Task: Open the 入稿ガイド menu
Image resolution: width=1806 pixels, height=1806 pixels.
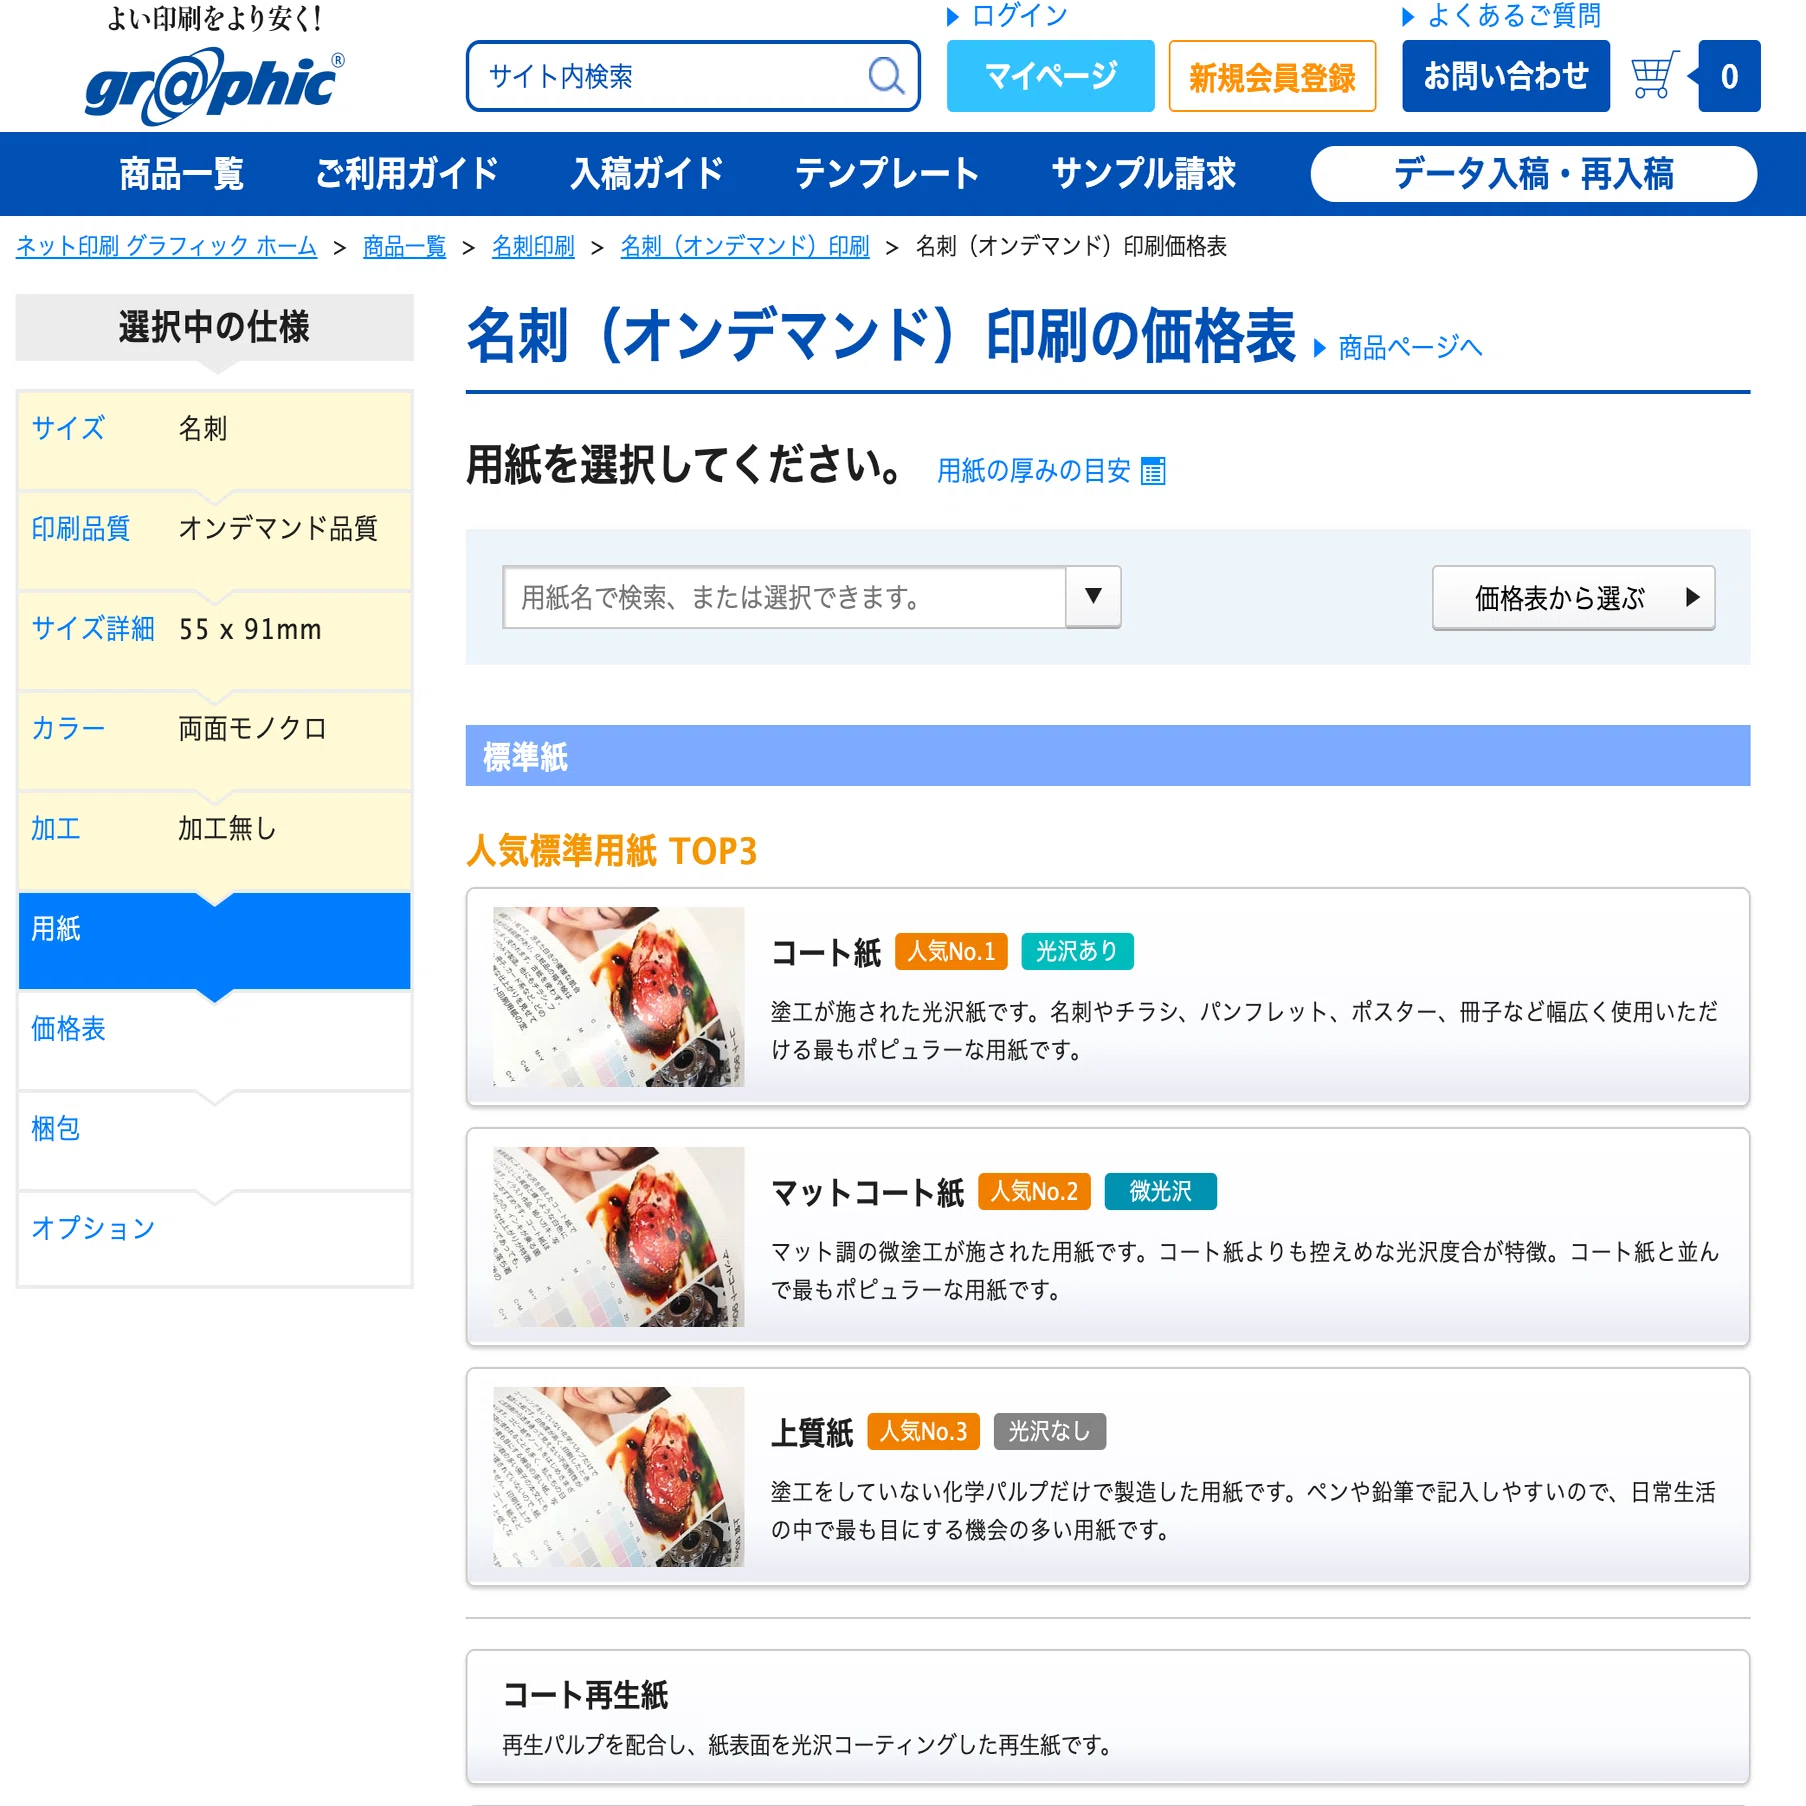Action: tap(647, 173)
